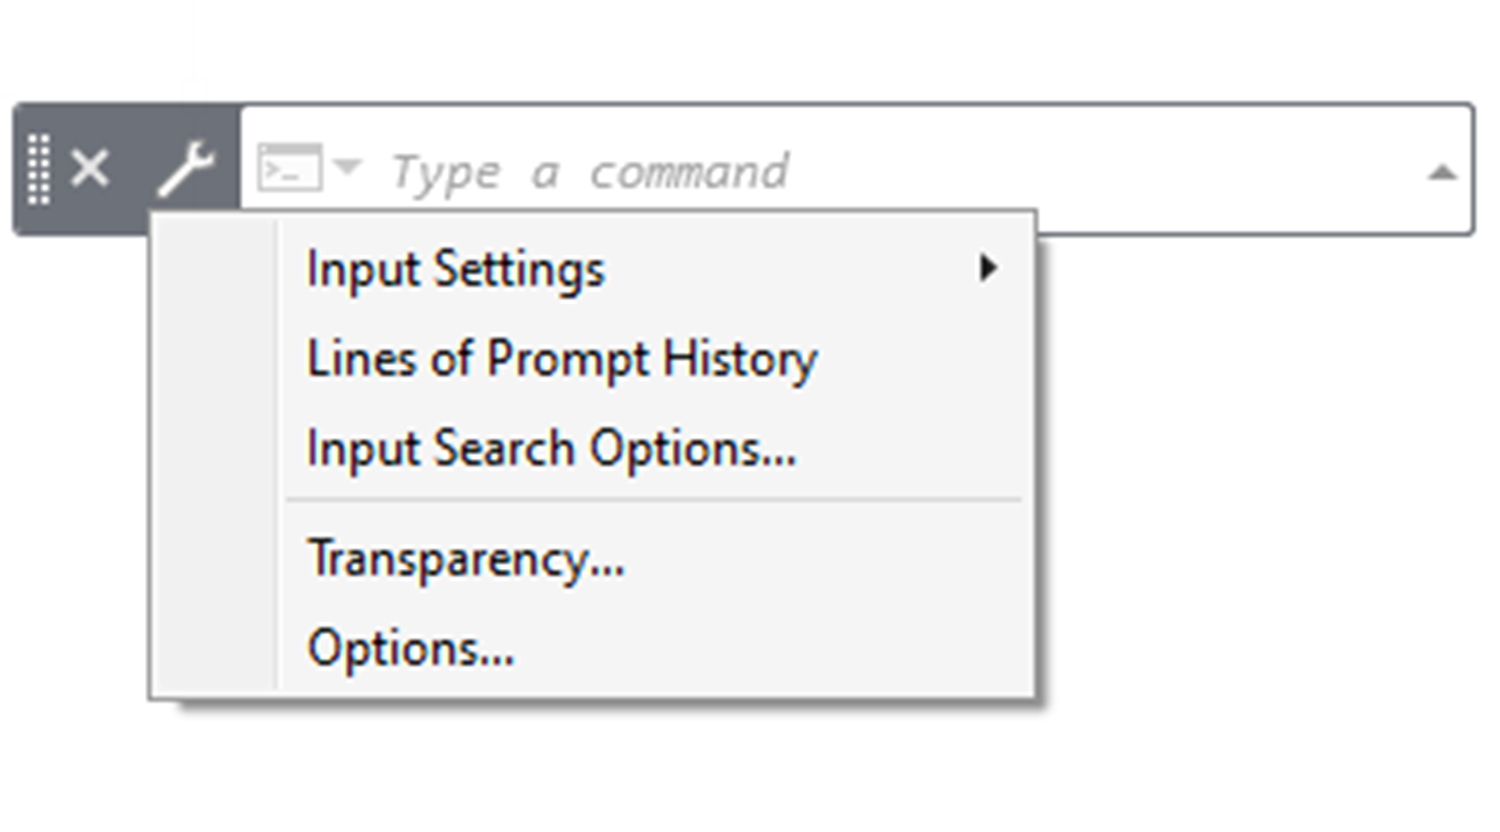Click the 'Input Search Options...' entry
The height and width of the screenshot is (832, 1500).
coord(551,449)
